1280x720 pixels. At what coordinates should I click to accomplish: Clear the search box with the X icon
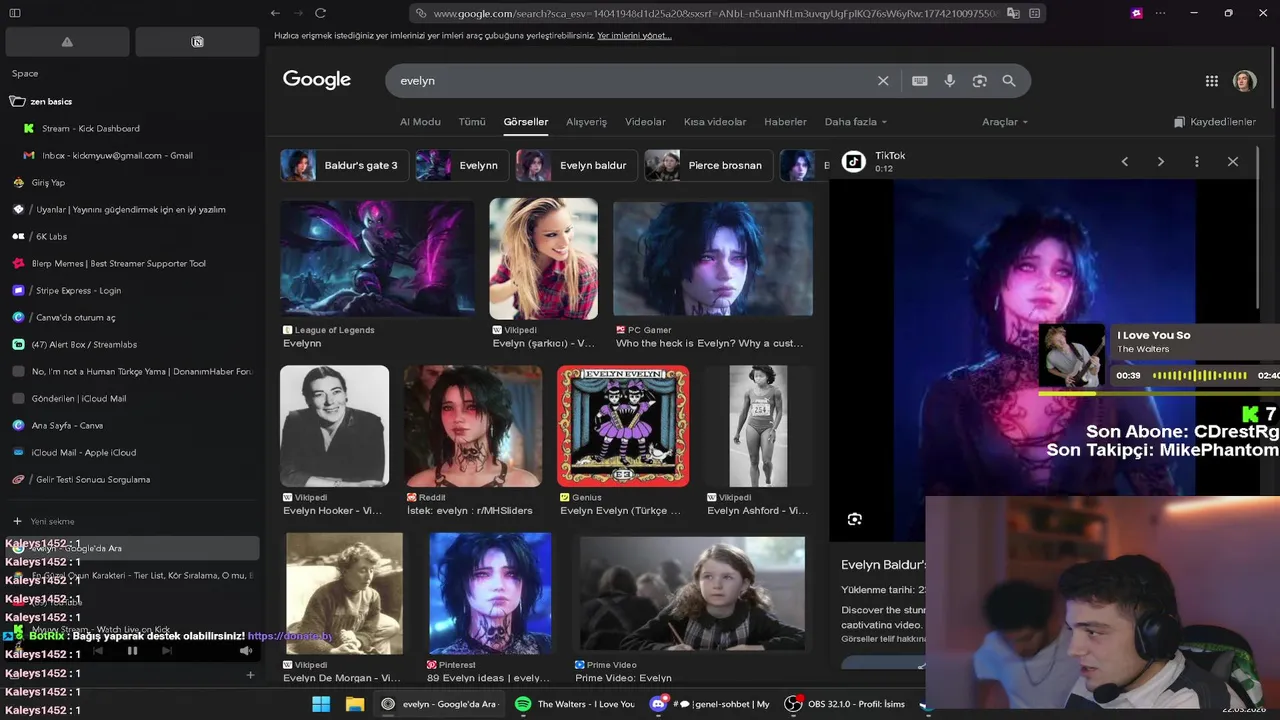pyautogui.click(x=883, y=81)
